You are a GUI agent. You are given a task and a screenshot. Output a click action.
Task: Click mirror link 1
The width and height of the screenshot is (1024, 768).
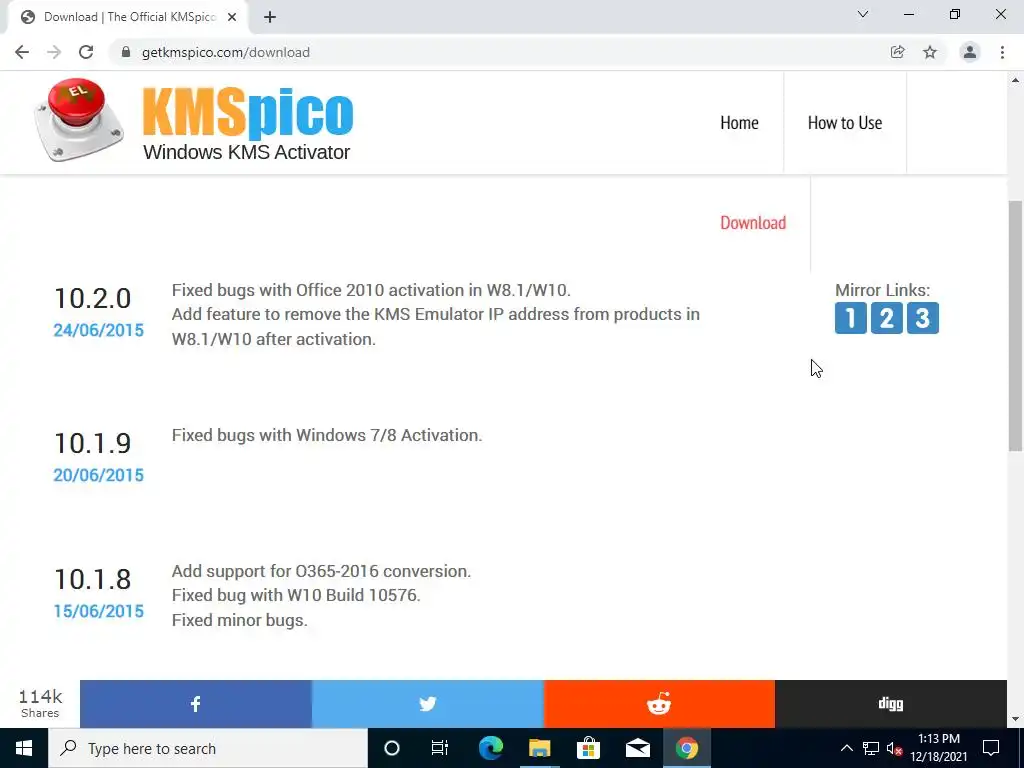(x=850, y=318)
